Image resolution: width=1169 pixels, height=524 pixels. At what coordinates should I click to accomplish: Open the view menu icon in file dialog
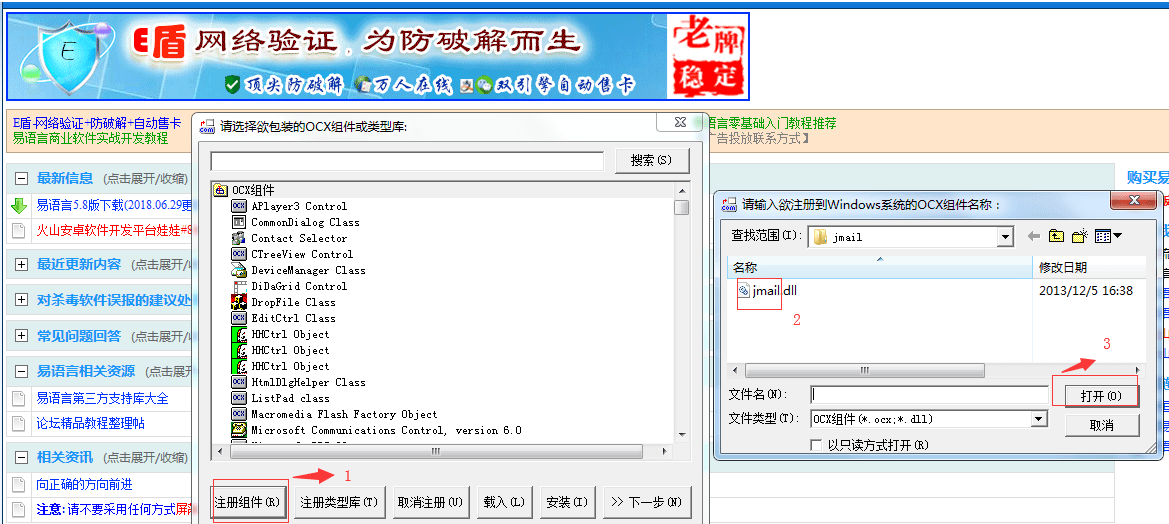point(1108,236)
